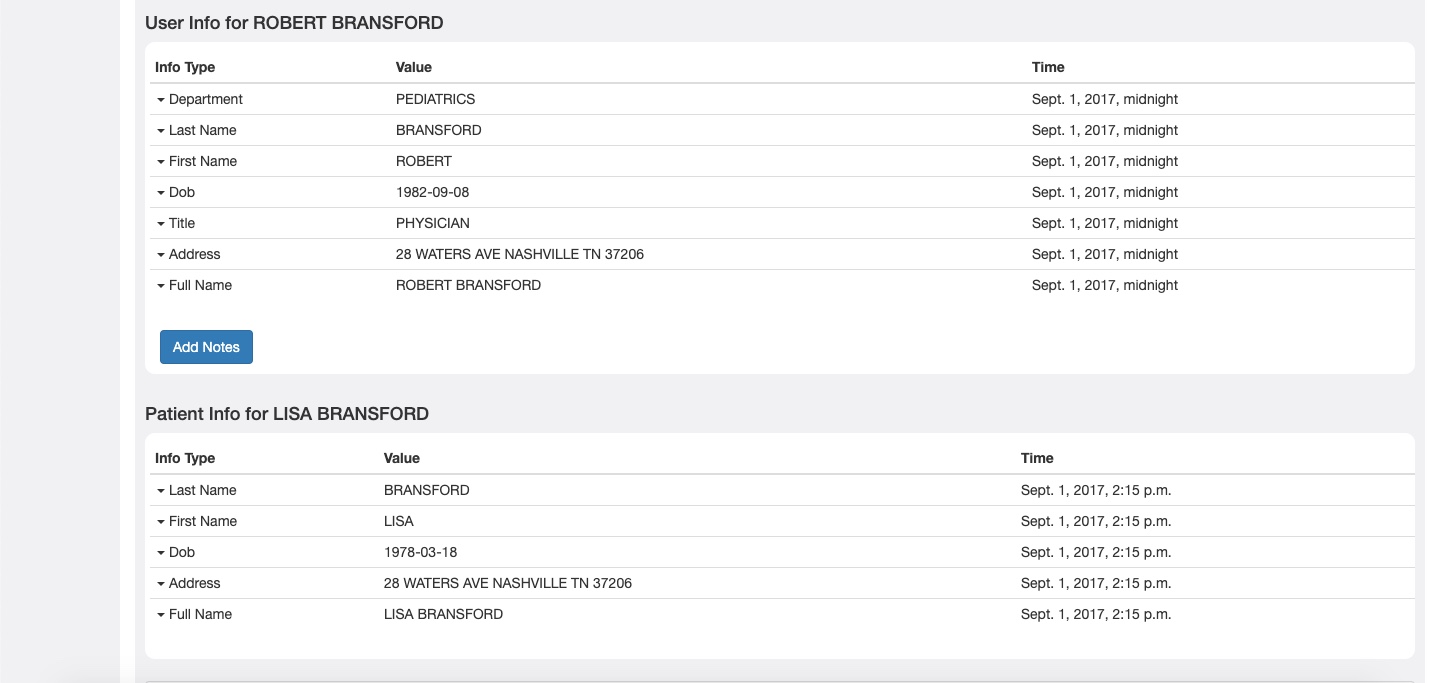This screenshot has width=1438, height=683.
Task: Expand the patient Address caret
Action: (160, 584)
